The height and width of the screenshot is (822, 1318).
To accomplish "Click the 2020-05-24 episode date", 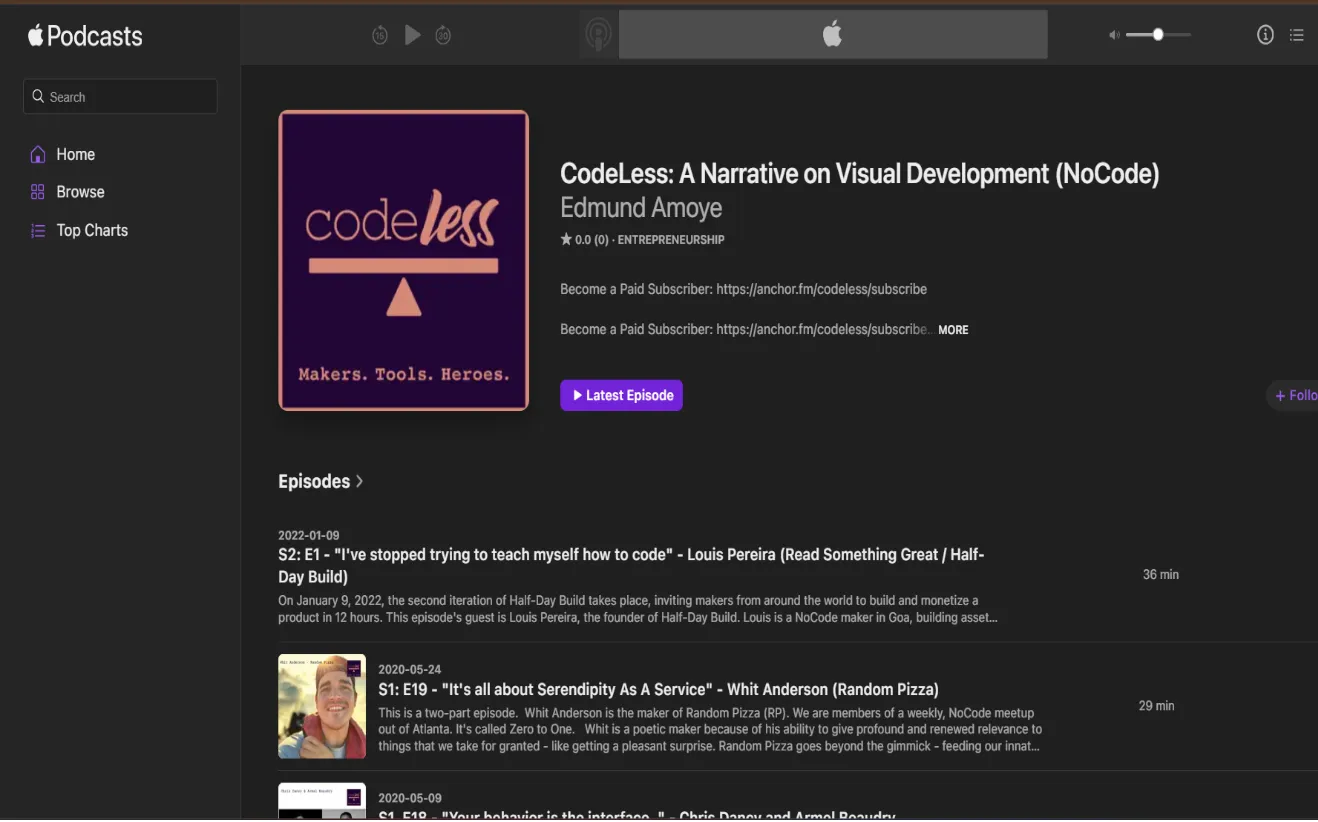I will pyautogui.click(x=409, y=669).
